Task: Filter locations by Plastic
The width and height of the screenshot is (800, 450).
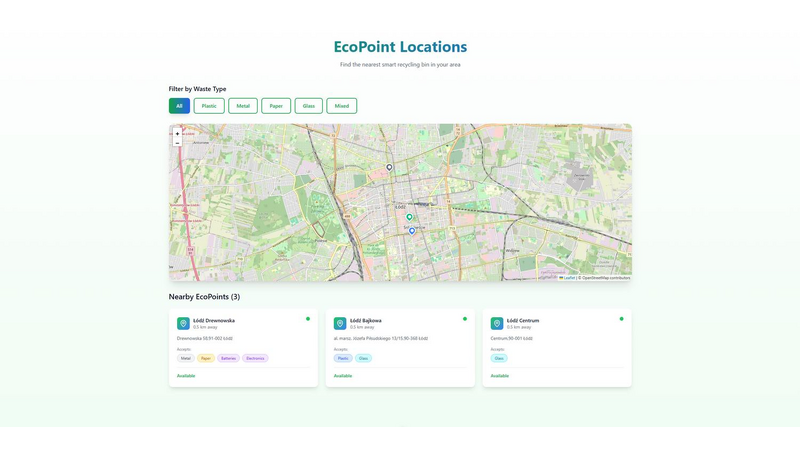Action: (209, 106)
